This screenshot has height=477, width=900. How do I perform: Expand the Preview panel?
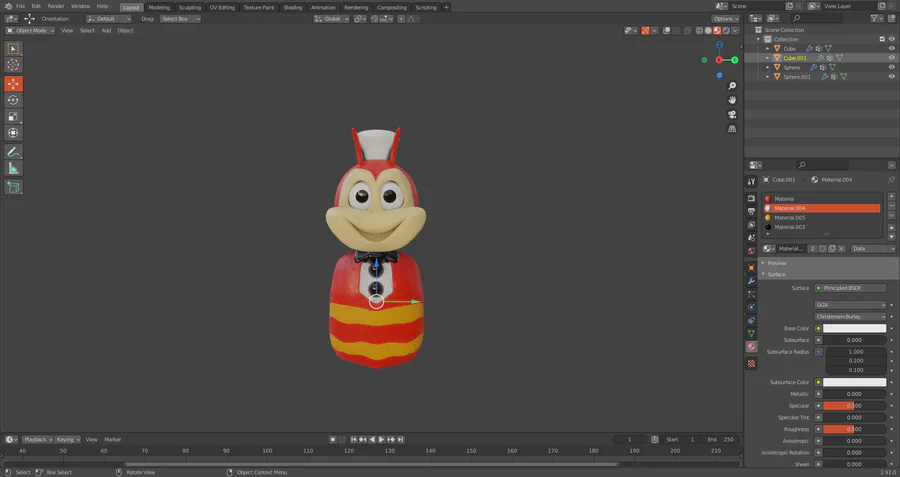tap(777, 263)
